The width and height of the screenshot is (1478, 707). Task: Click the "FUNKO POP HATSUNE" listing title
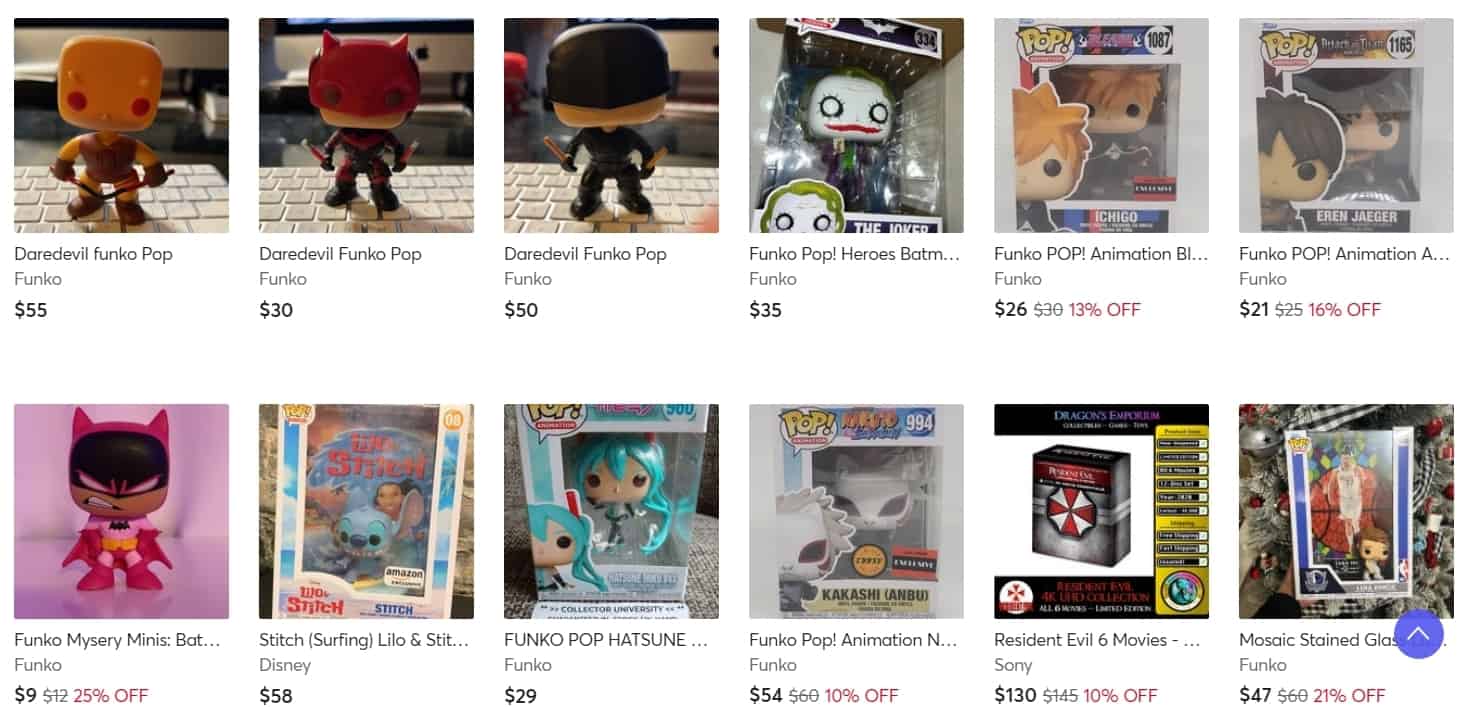(605, 640)
